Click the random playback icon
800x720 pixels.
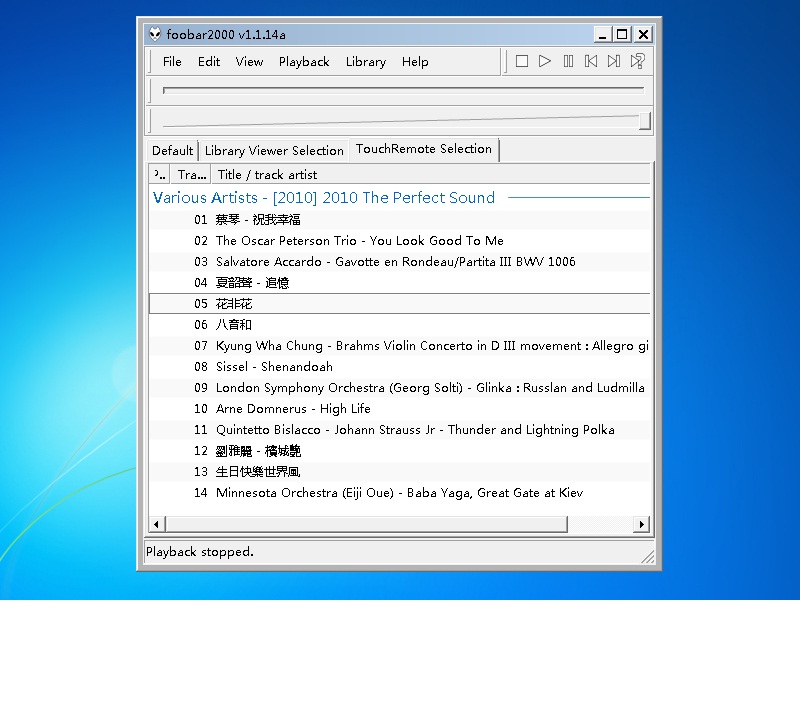coord(637,62)
